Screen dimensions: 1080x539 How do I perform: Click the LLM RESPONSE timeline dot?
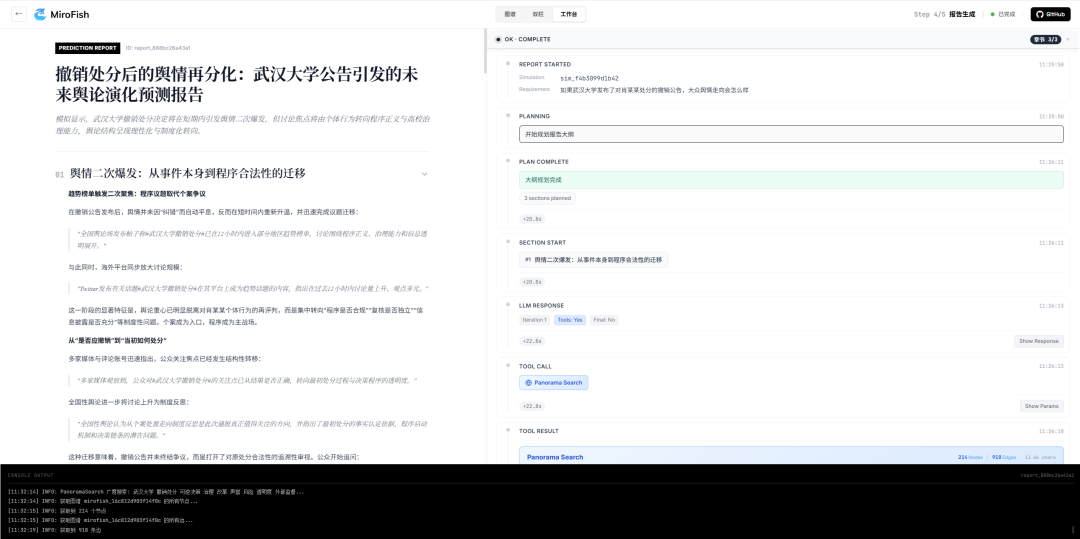(x=506, y=306)
